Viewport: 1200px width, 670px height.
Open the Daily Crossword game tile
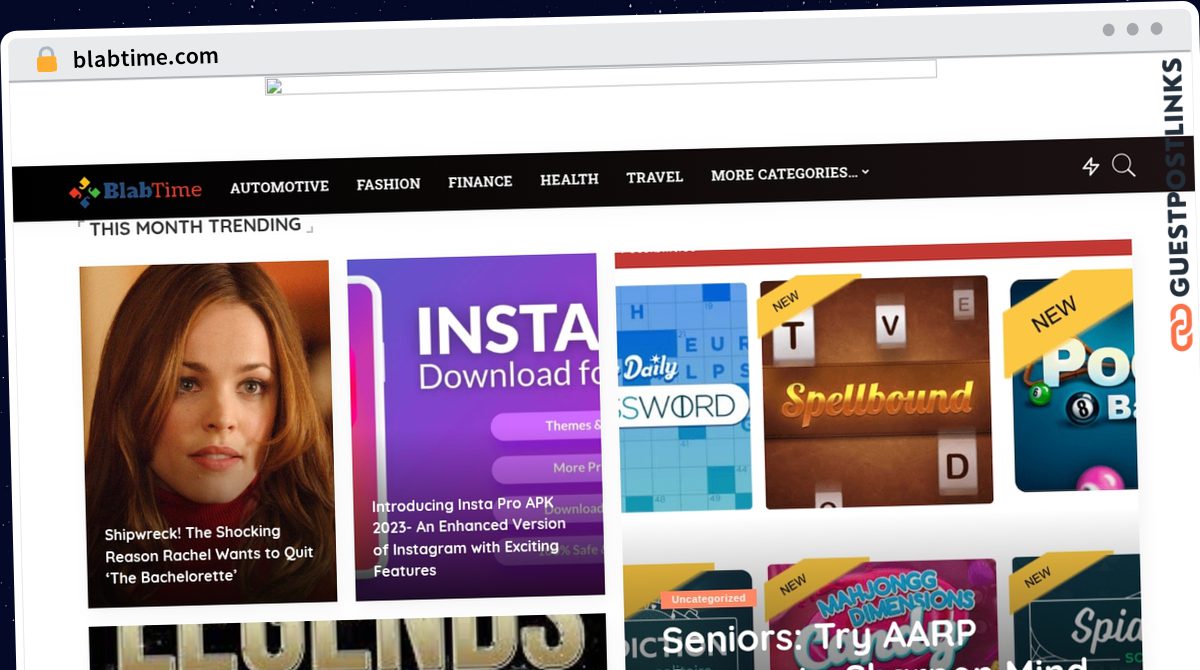(683, 397)
